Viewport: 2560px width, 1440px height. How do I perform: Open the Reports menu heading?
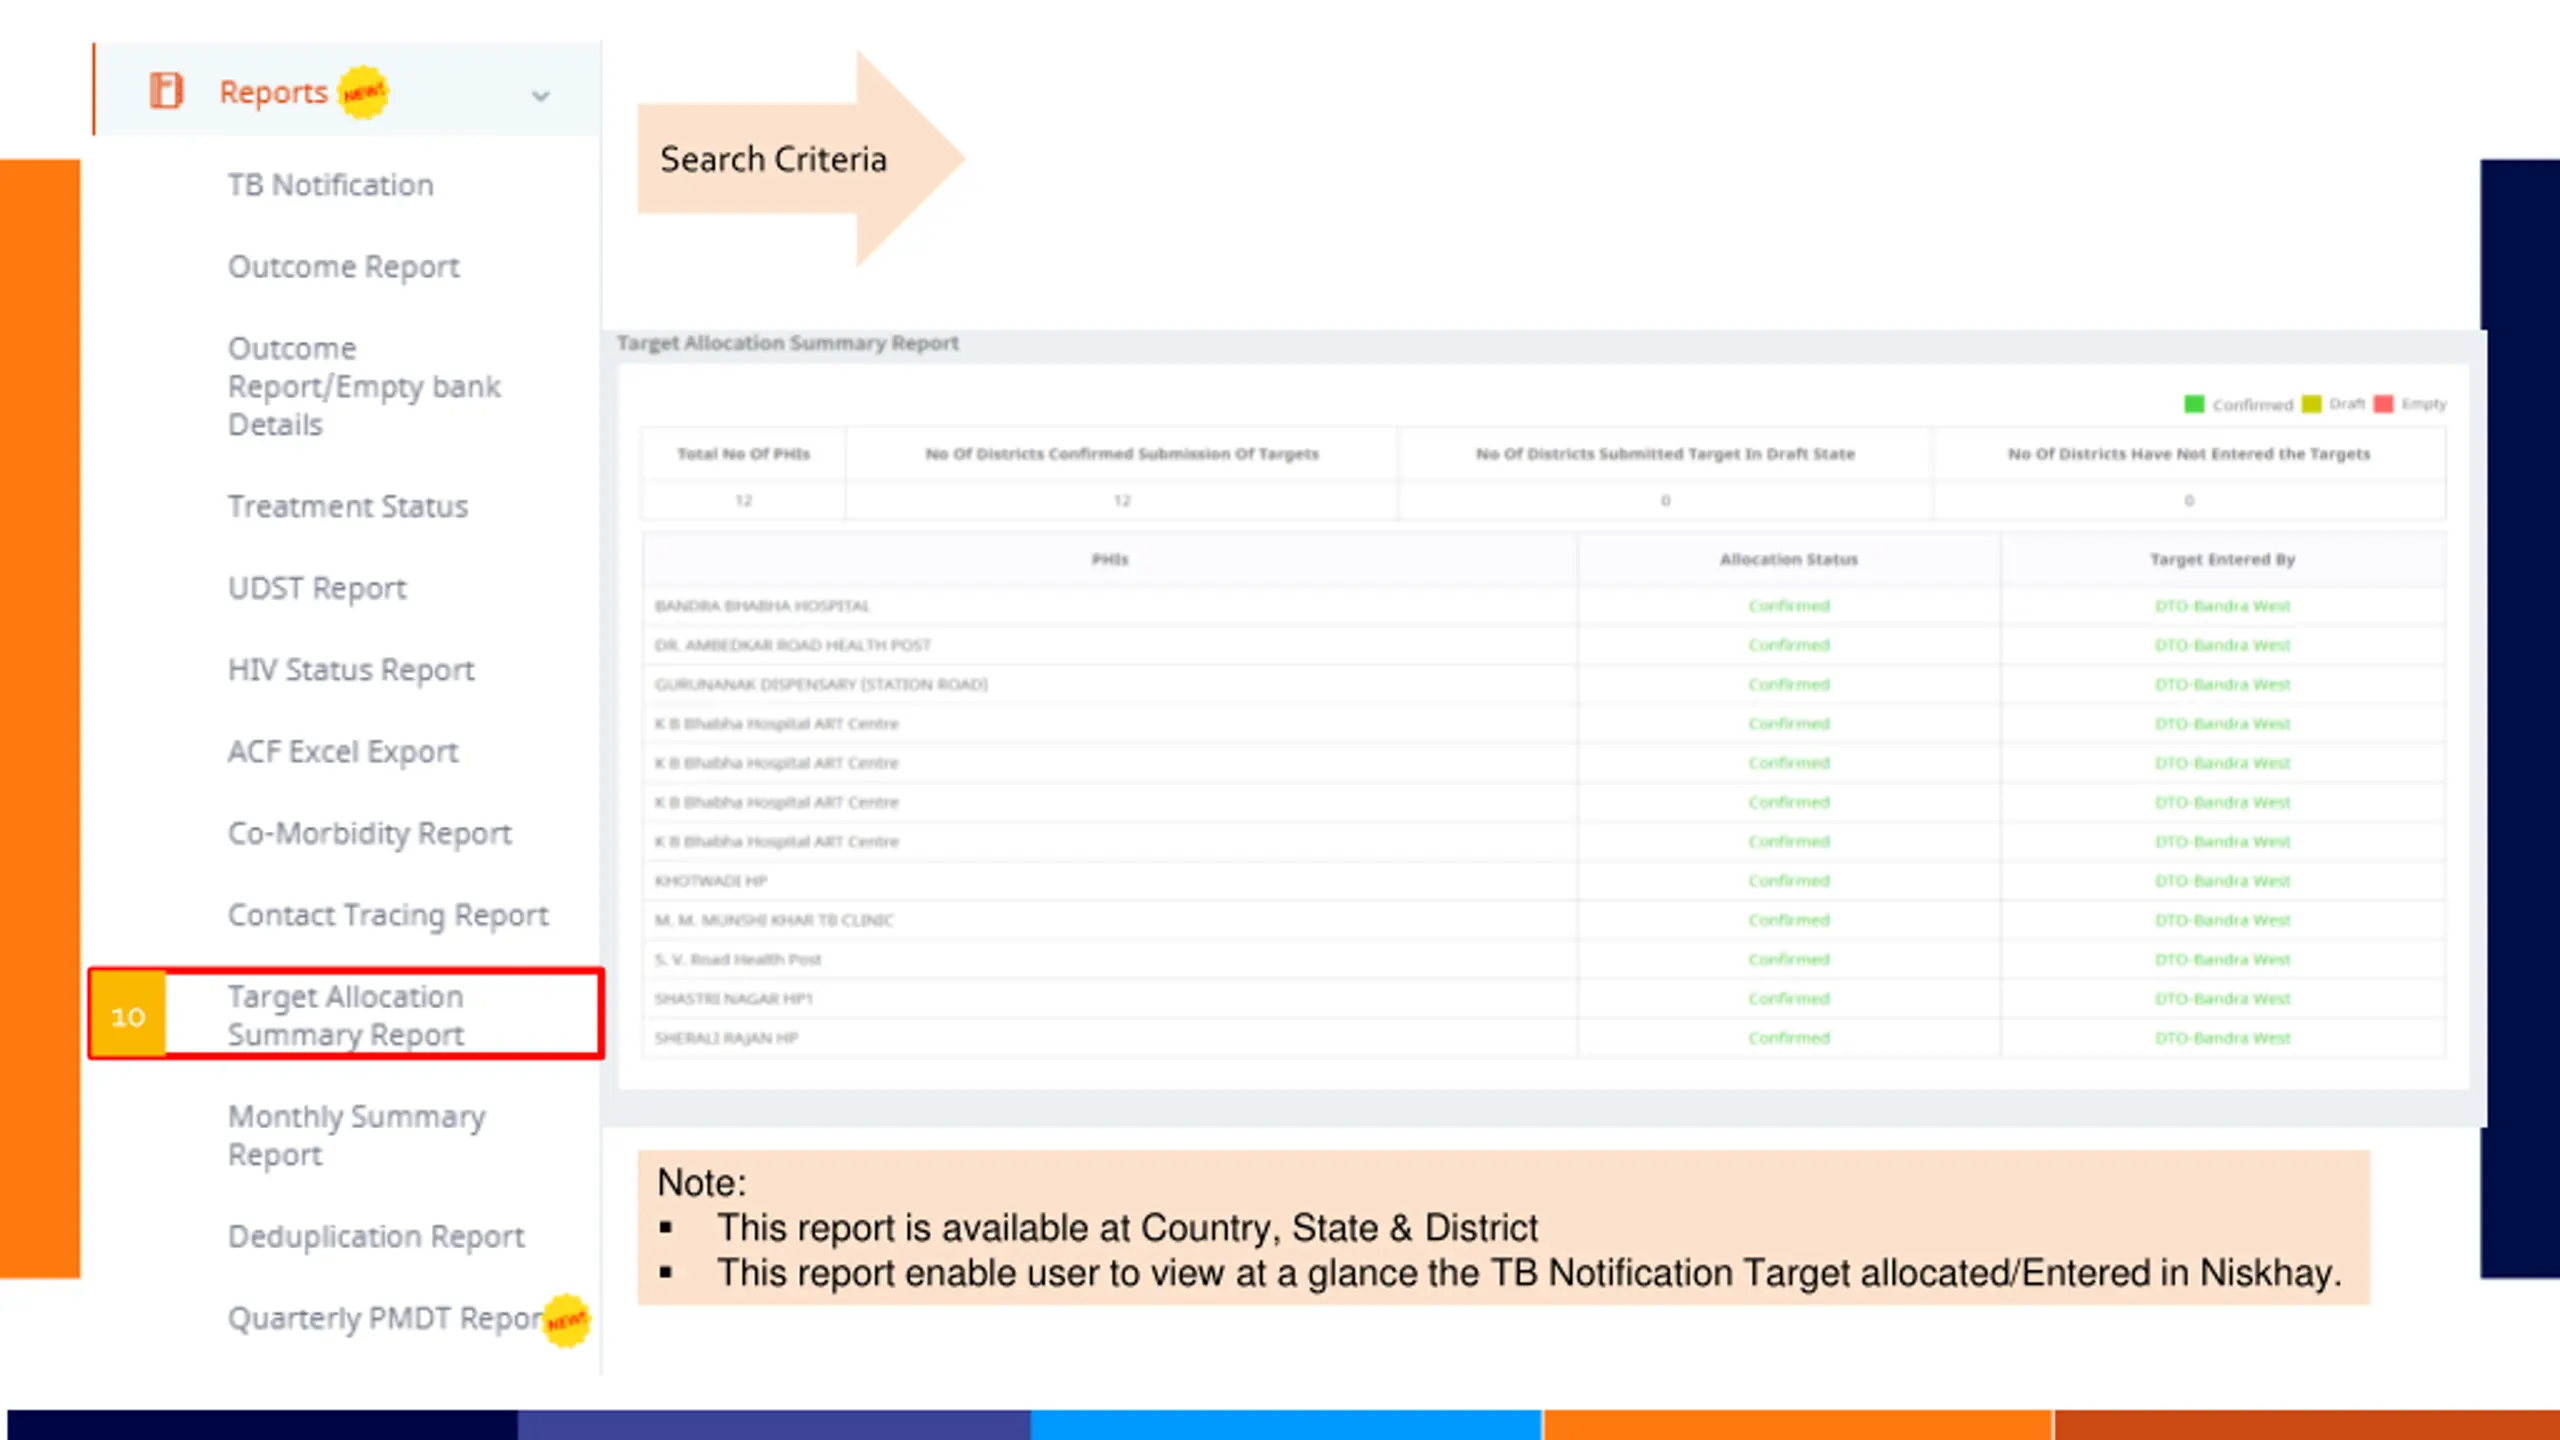pos(273,92)
